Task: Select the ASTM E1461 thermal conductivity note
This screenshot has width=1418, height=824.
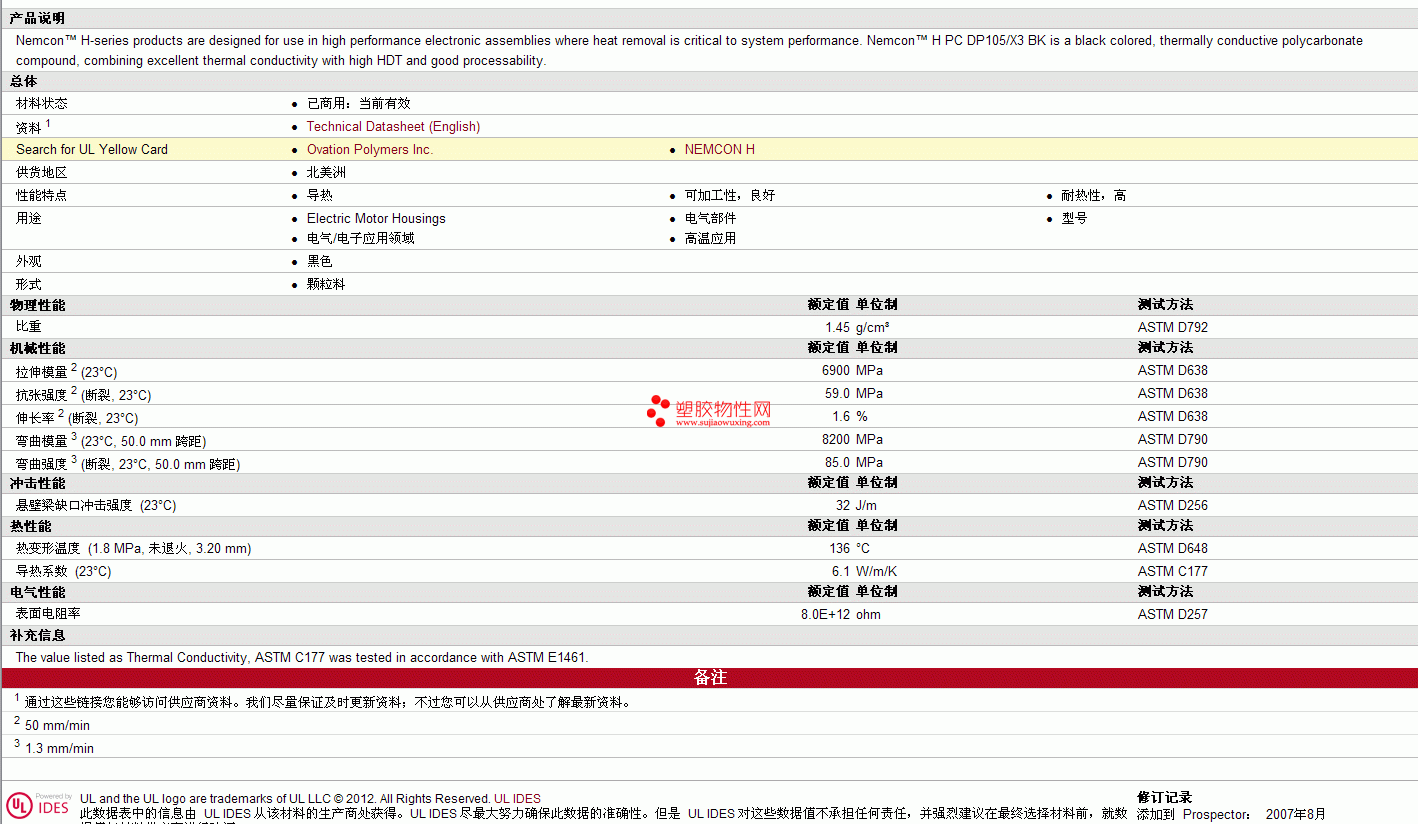Action: click(x=302, y=658)
